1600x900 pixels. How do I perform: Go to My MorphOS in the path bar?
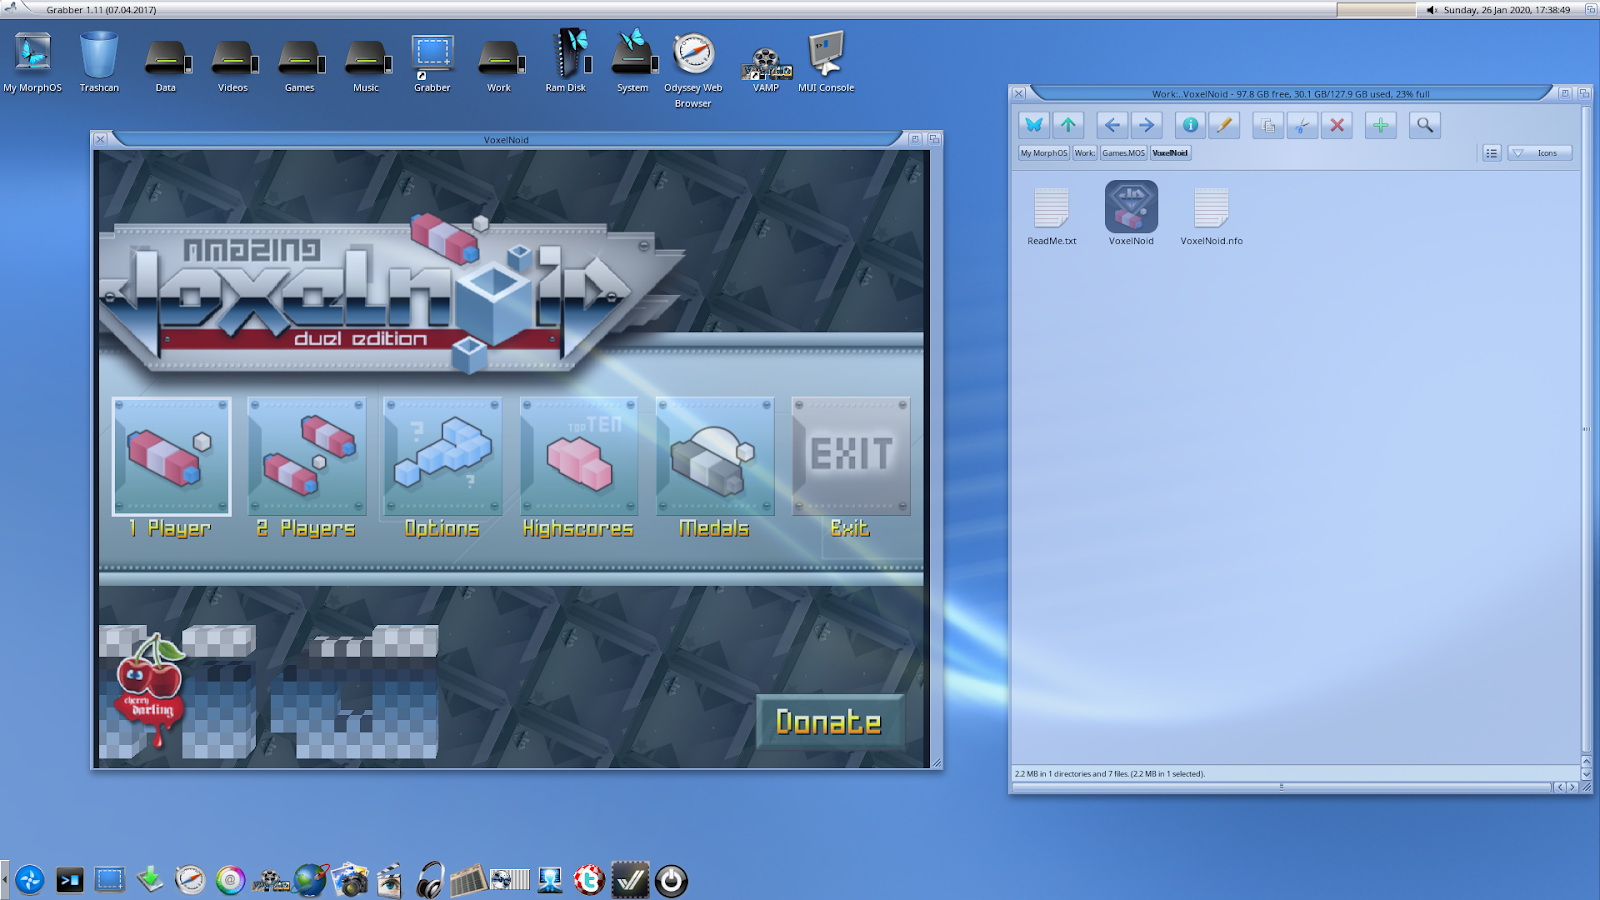coord(1044,153)
